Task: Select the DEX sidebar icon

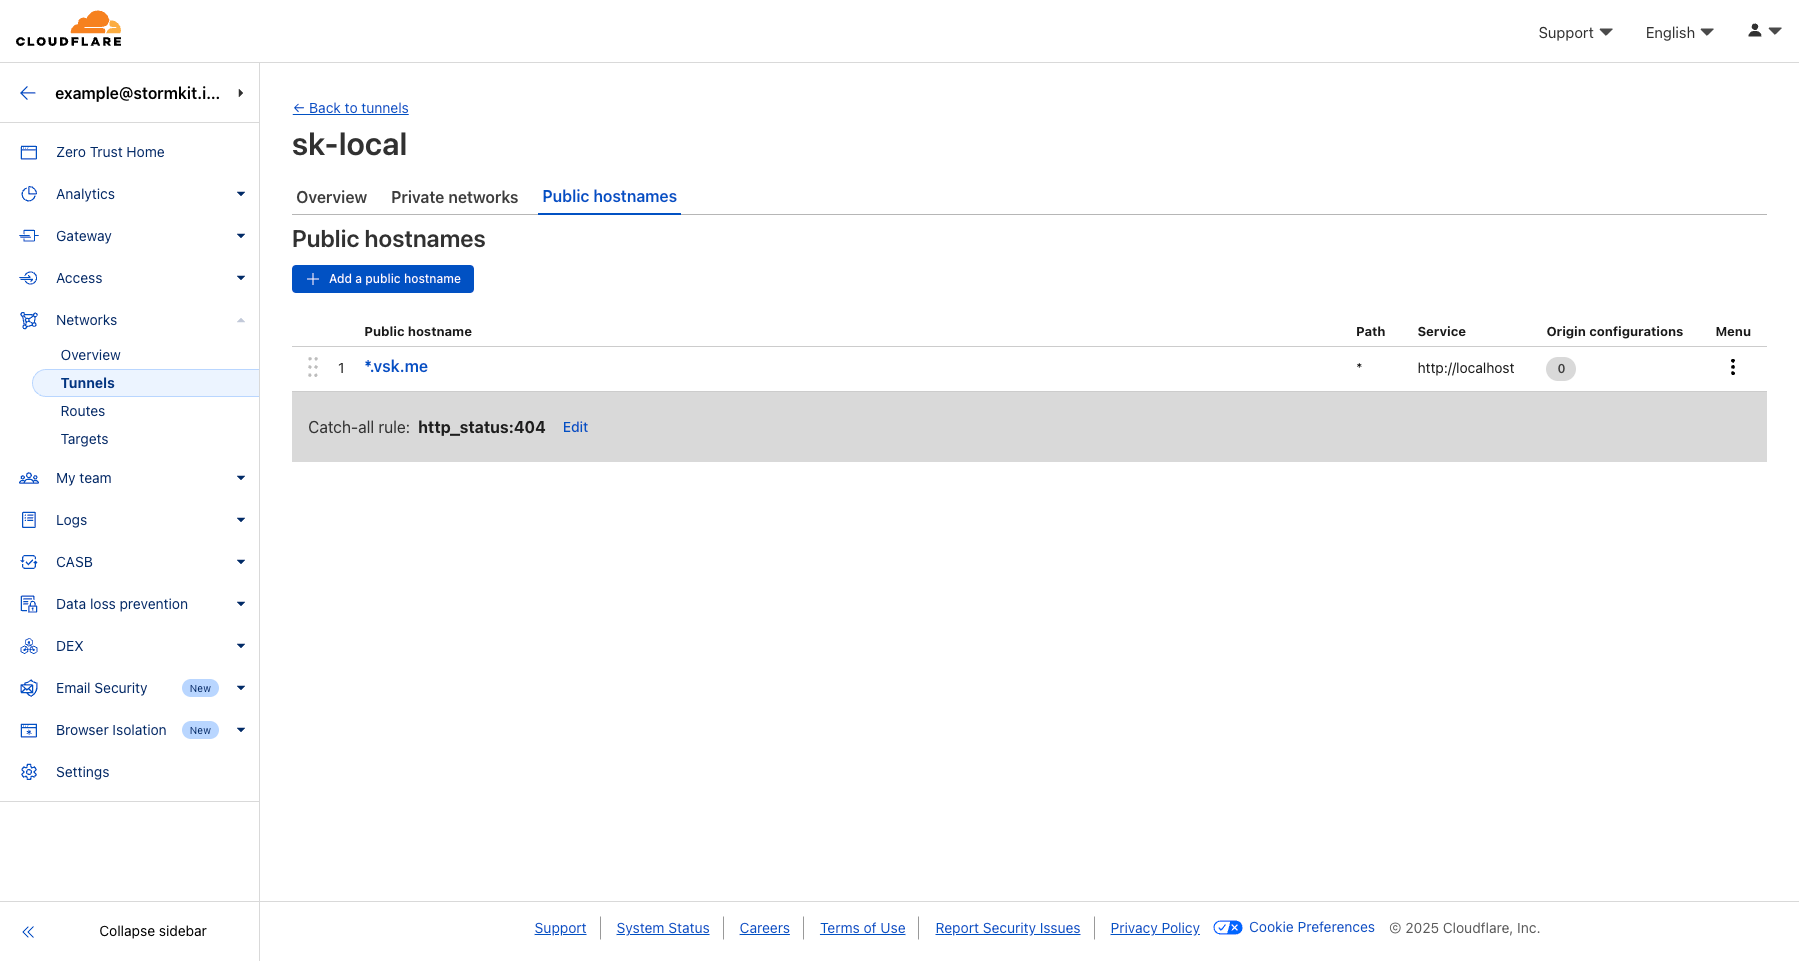Action: tap(28, 645)
